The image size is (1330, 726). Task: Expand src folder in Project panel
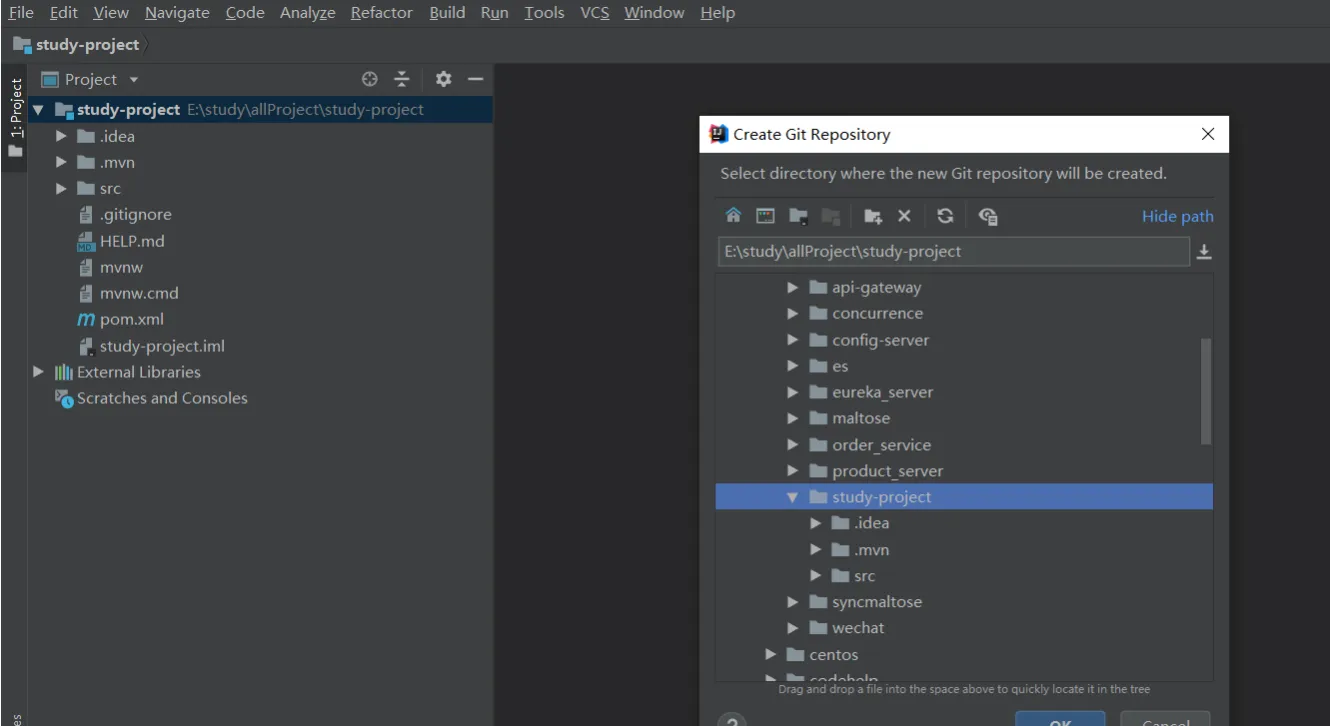coord(62,188)
